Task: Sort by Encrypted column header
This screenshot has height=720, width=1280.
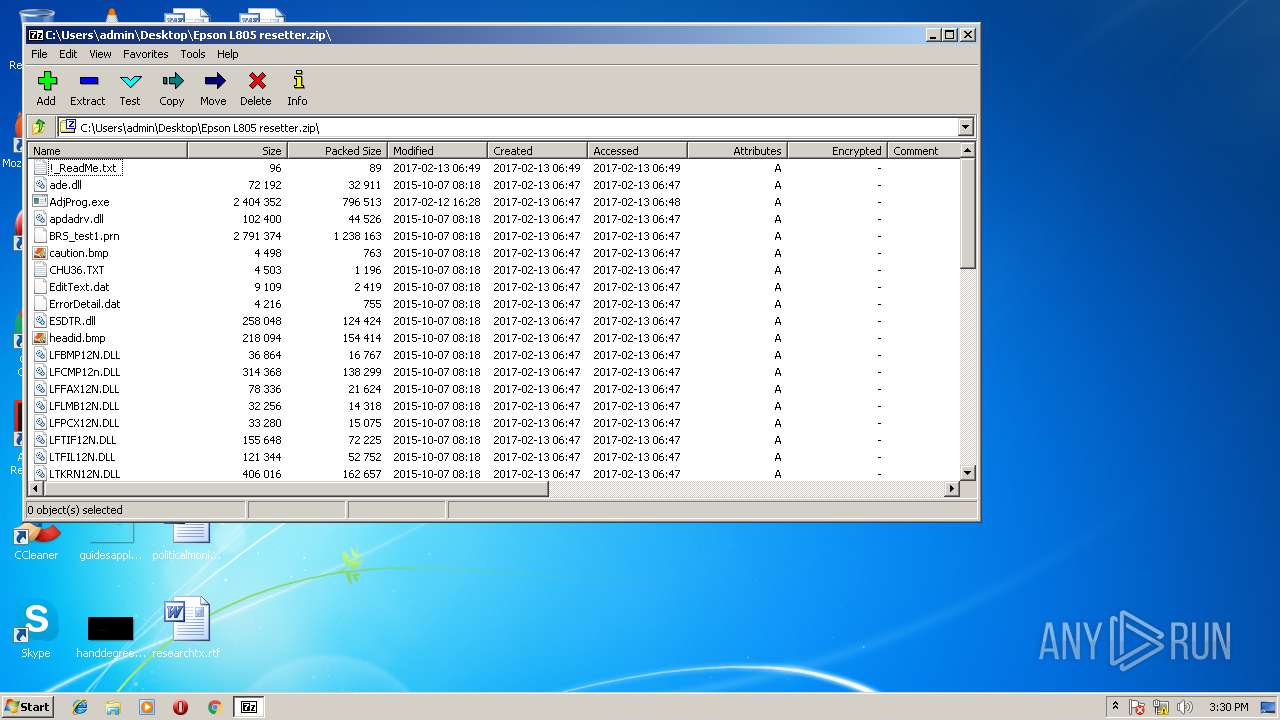Action: click(837, 151)
